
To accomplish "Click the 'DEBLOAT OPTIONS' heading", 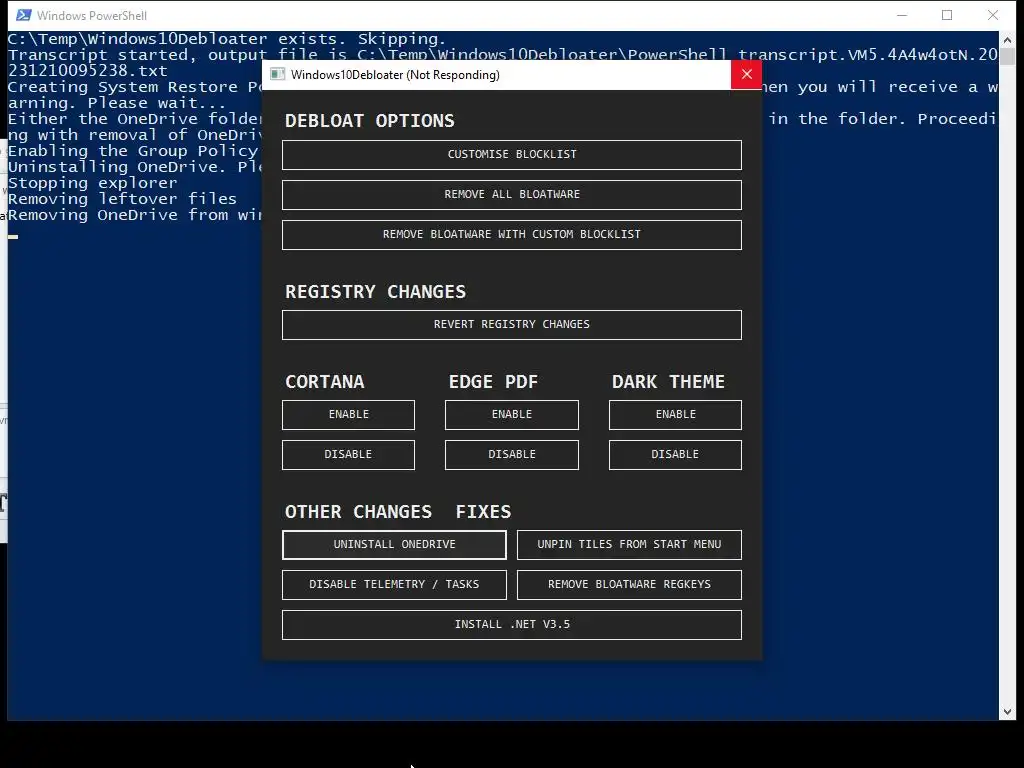I will pos(370,121).
